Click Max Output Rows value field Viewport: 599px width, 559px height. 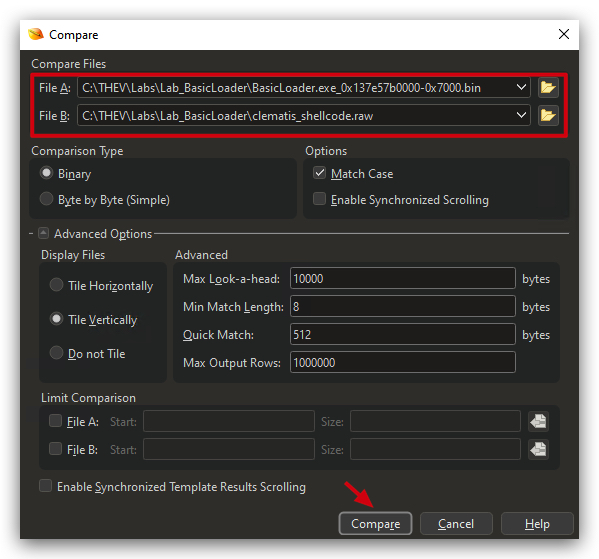(403, 362)
